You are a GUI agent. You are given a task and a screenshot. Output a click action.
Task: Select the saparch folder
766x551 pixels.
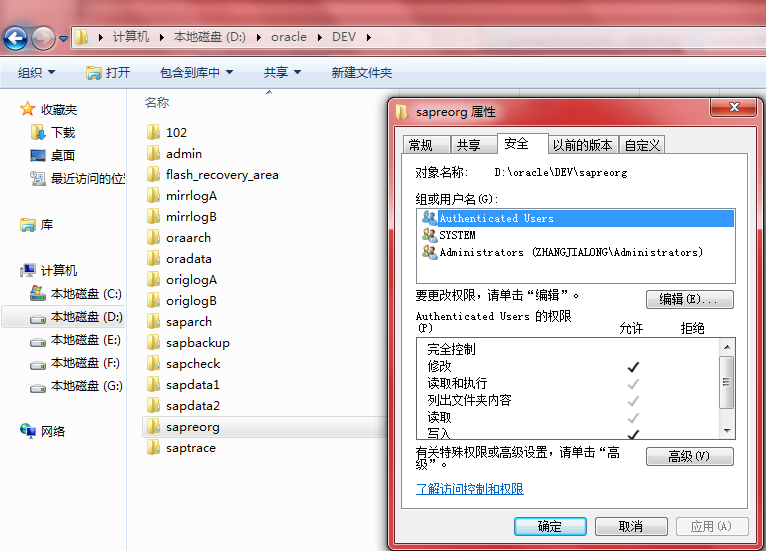click(179, 321)
